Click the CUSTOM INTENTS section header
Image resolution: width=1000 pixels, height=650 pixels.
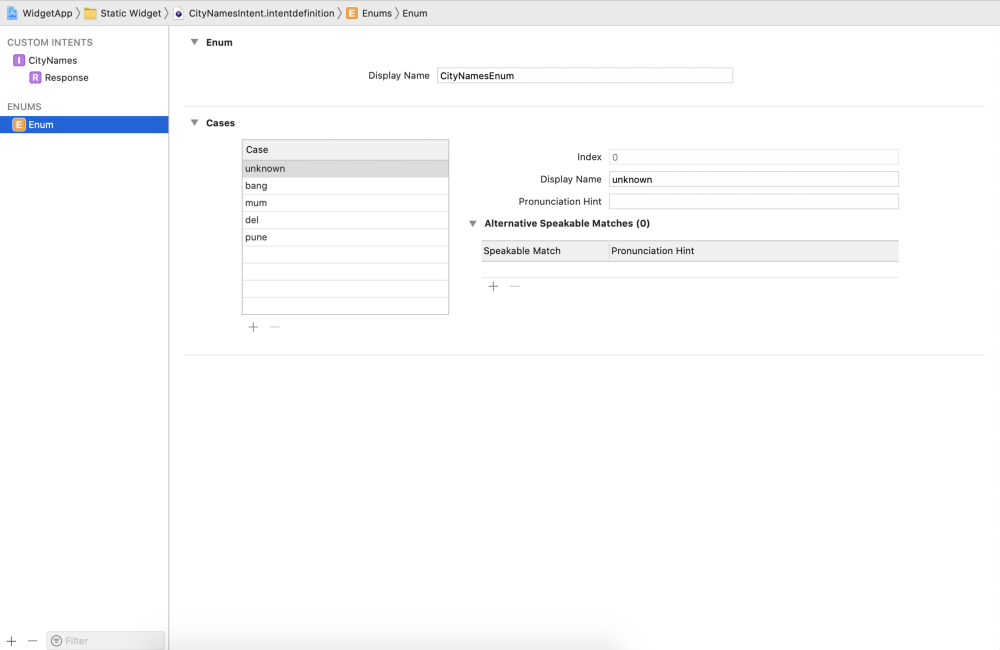coord(50,42)
